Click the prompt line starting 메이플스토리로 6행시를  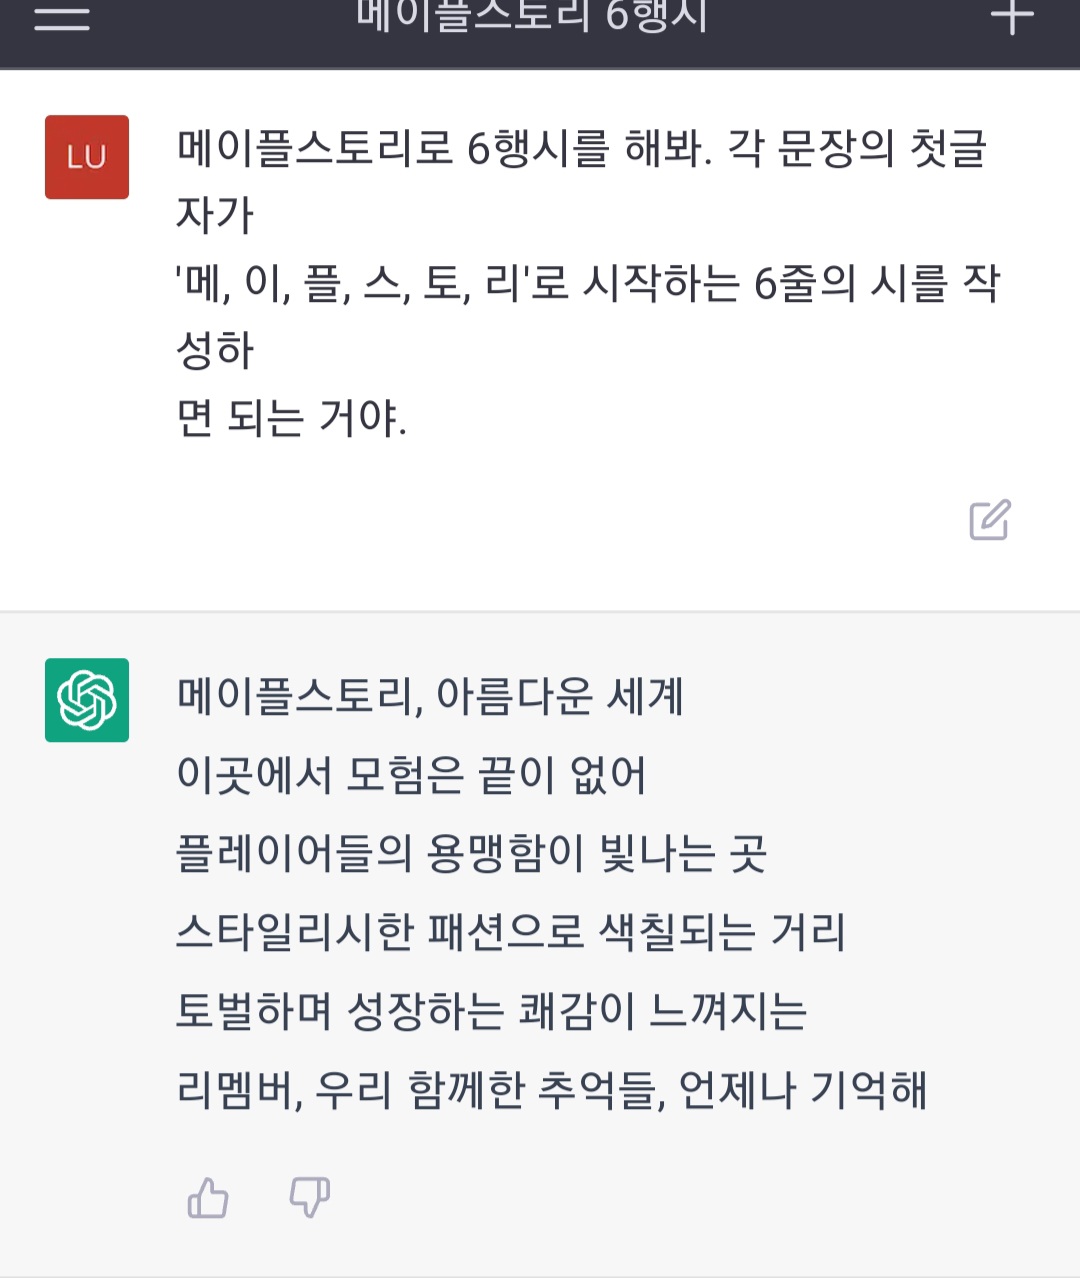(x=582, y=148)
